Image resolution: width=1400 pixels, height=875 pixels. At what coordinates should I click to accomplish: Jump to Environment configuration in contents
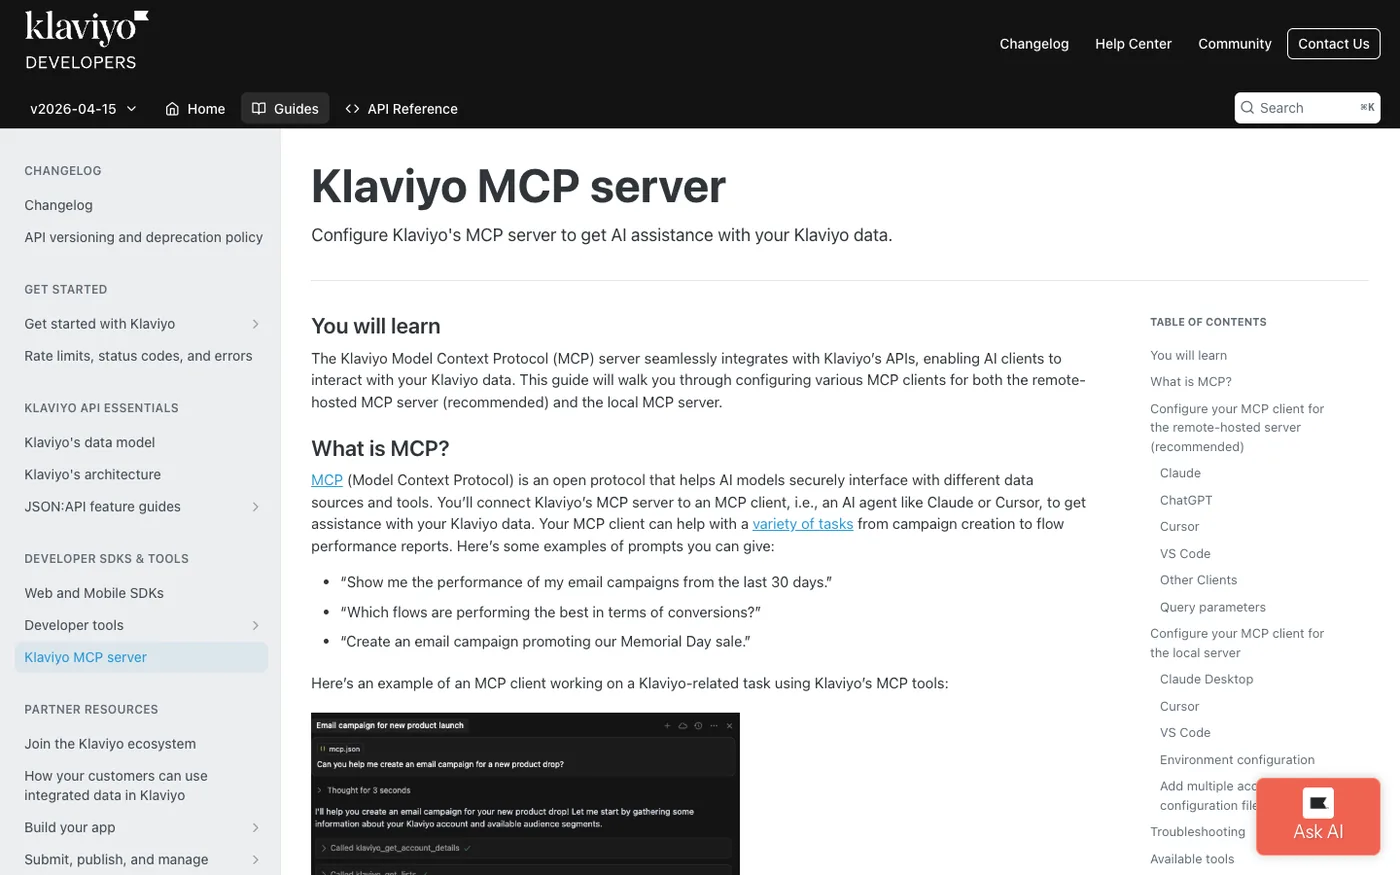pyautogui.click(x=1237, y=760)
